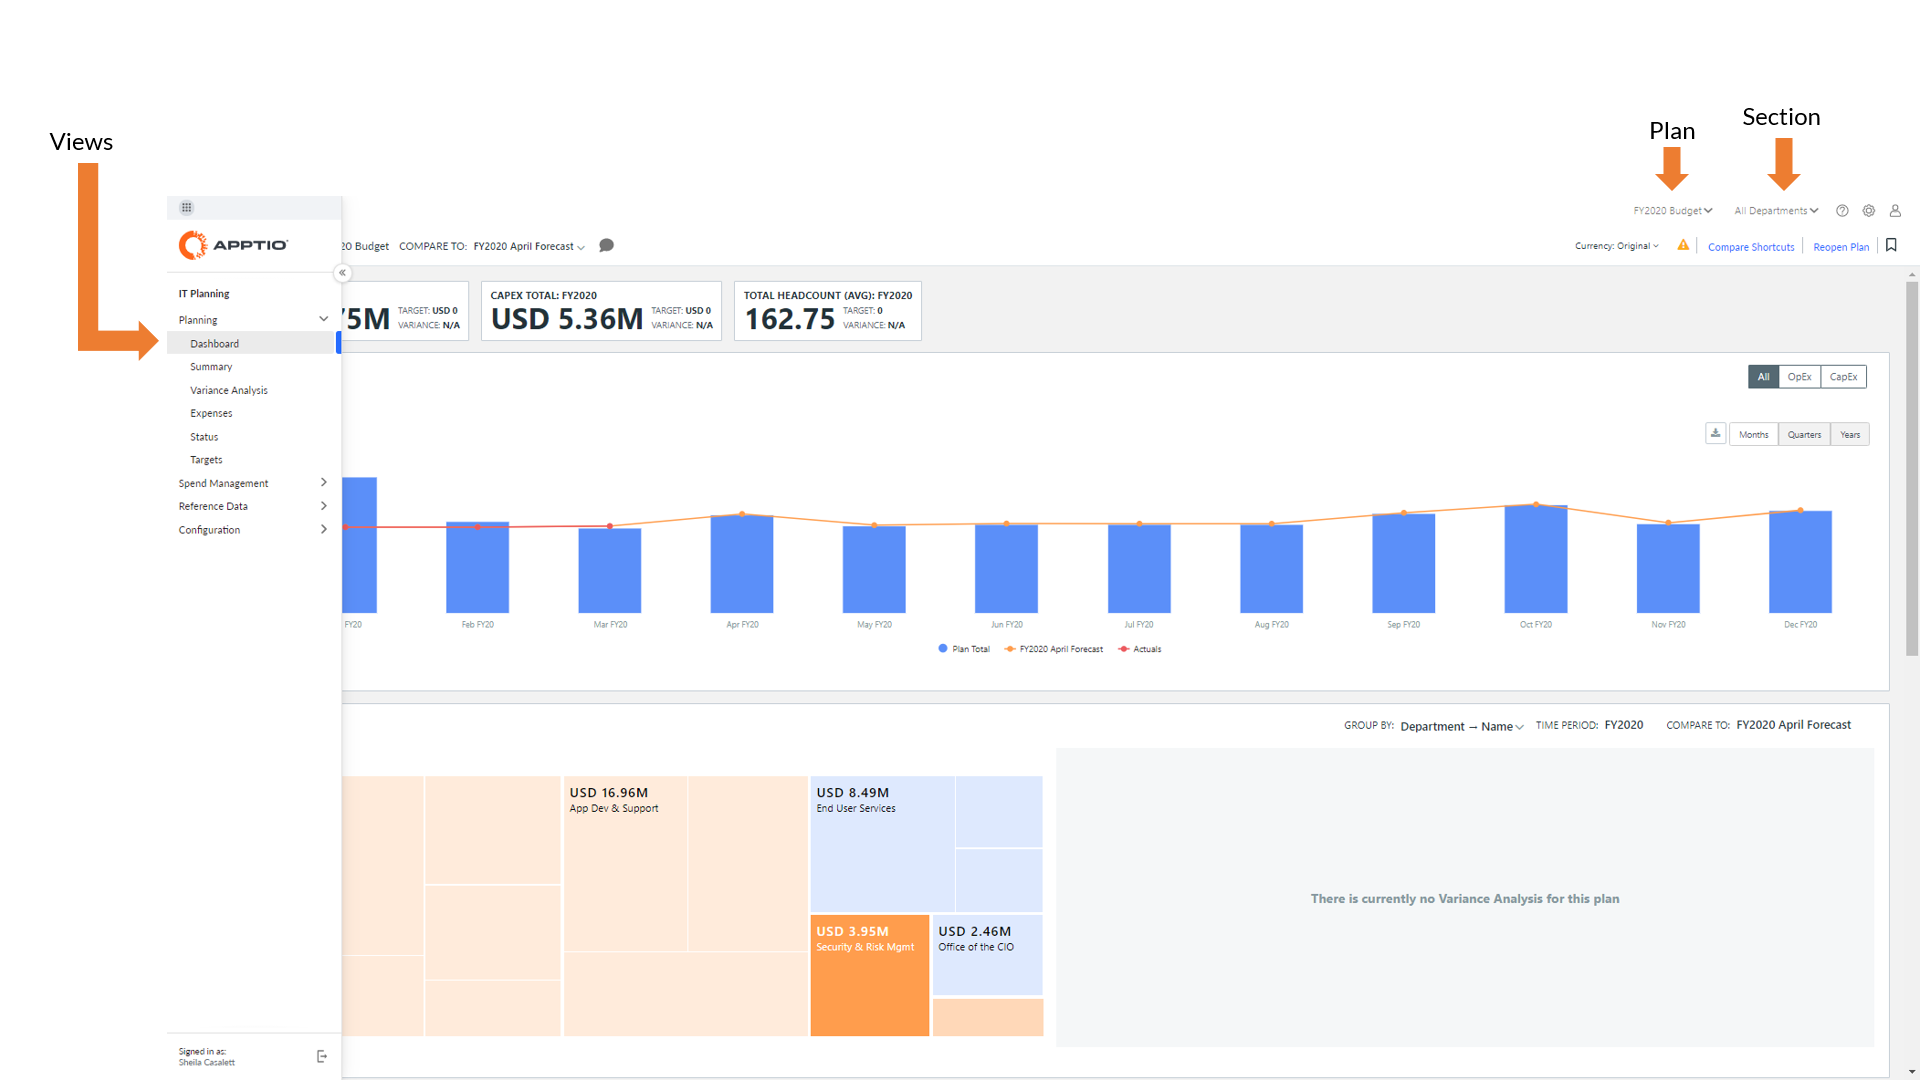Image resolution: width=1920 pixels, height=1080 pixels.
Task: Open the app grid launcher icon
Action: (x=186, y=208)
